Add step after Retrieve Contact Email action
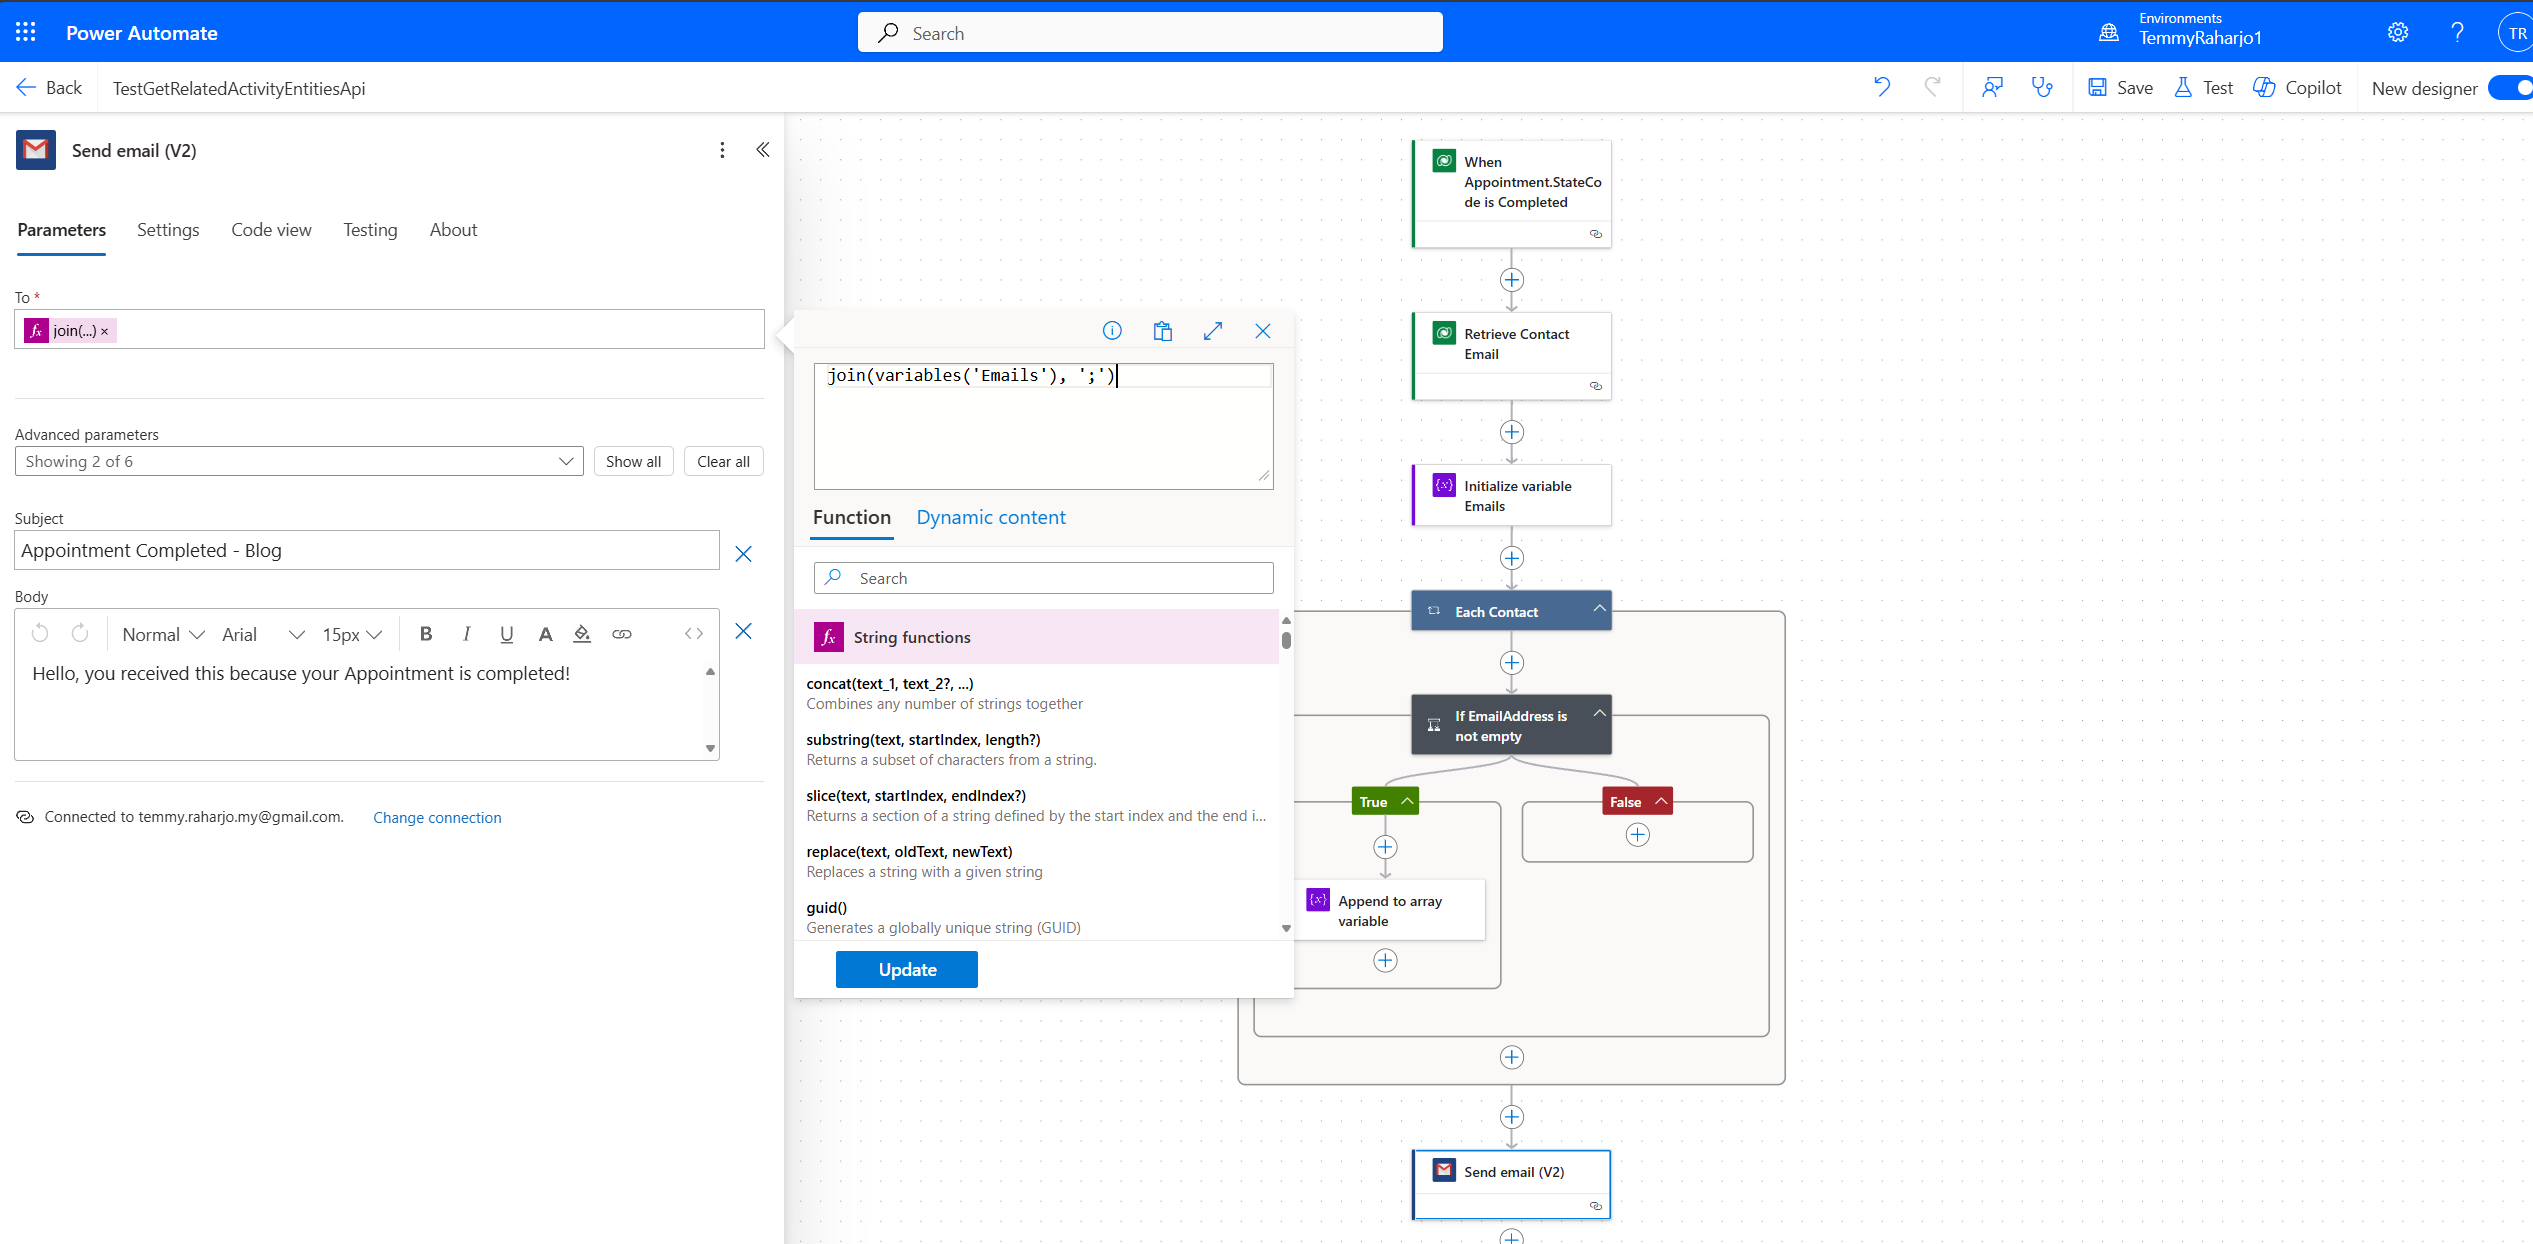Image resolution: width=2533 pixels, height=1244 pixels. coord(1512,432)
